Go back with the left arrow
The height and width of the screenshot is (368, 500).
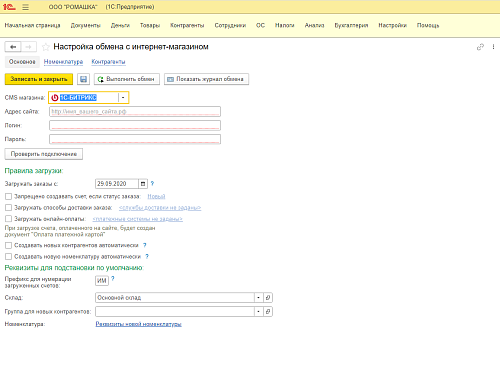pos(13,47)
